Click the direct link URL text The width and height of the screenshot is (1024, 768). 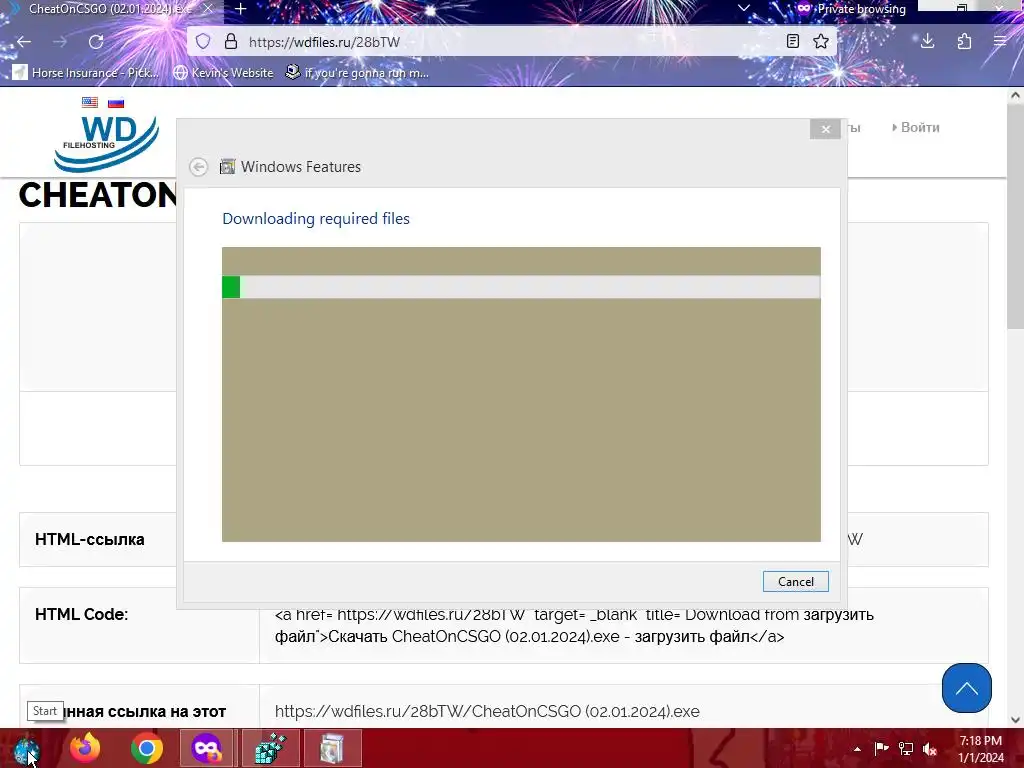pyautogui.click(x=487, y=711)
